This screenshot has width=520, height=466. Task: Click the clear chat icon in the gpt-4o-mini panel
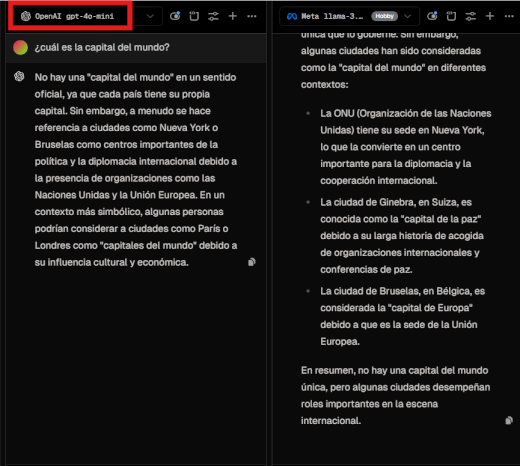(194, 16)
